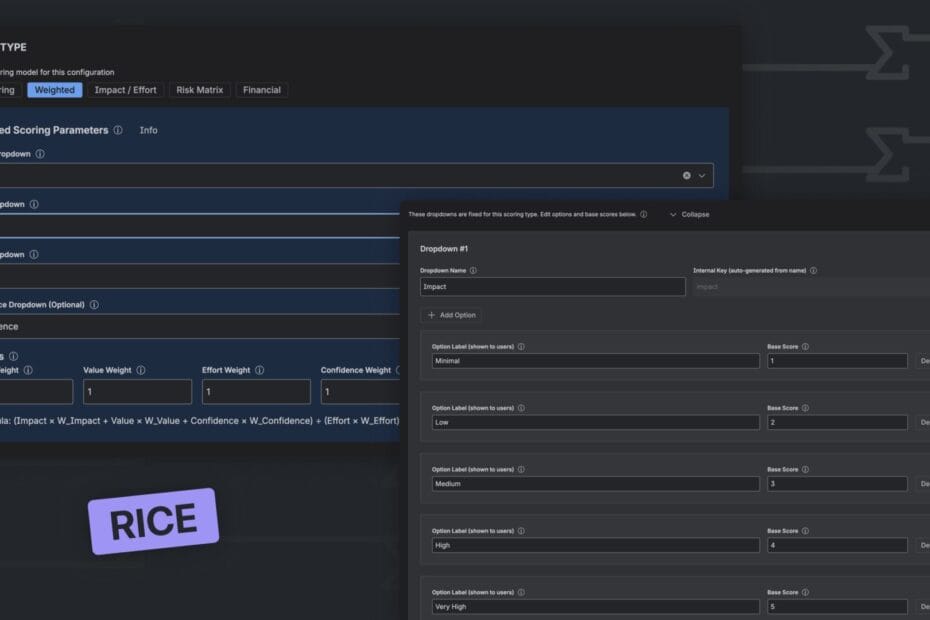
Task: Select the Risk Matrix scoring type
Action: point(200,90)
